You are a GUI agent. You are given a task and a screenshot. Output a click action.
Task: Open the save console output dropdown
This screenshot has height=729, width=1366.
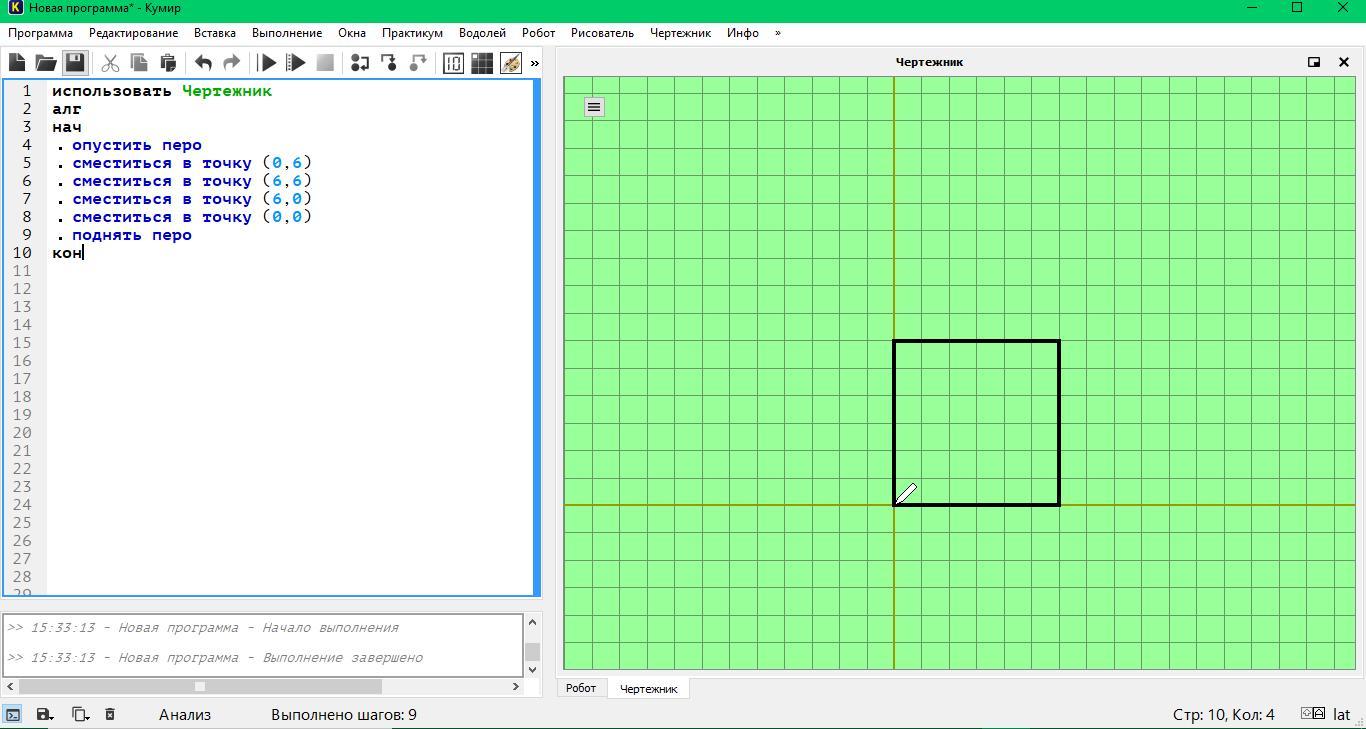coord(45,714)
